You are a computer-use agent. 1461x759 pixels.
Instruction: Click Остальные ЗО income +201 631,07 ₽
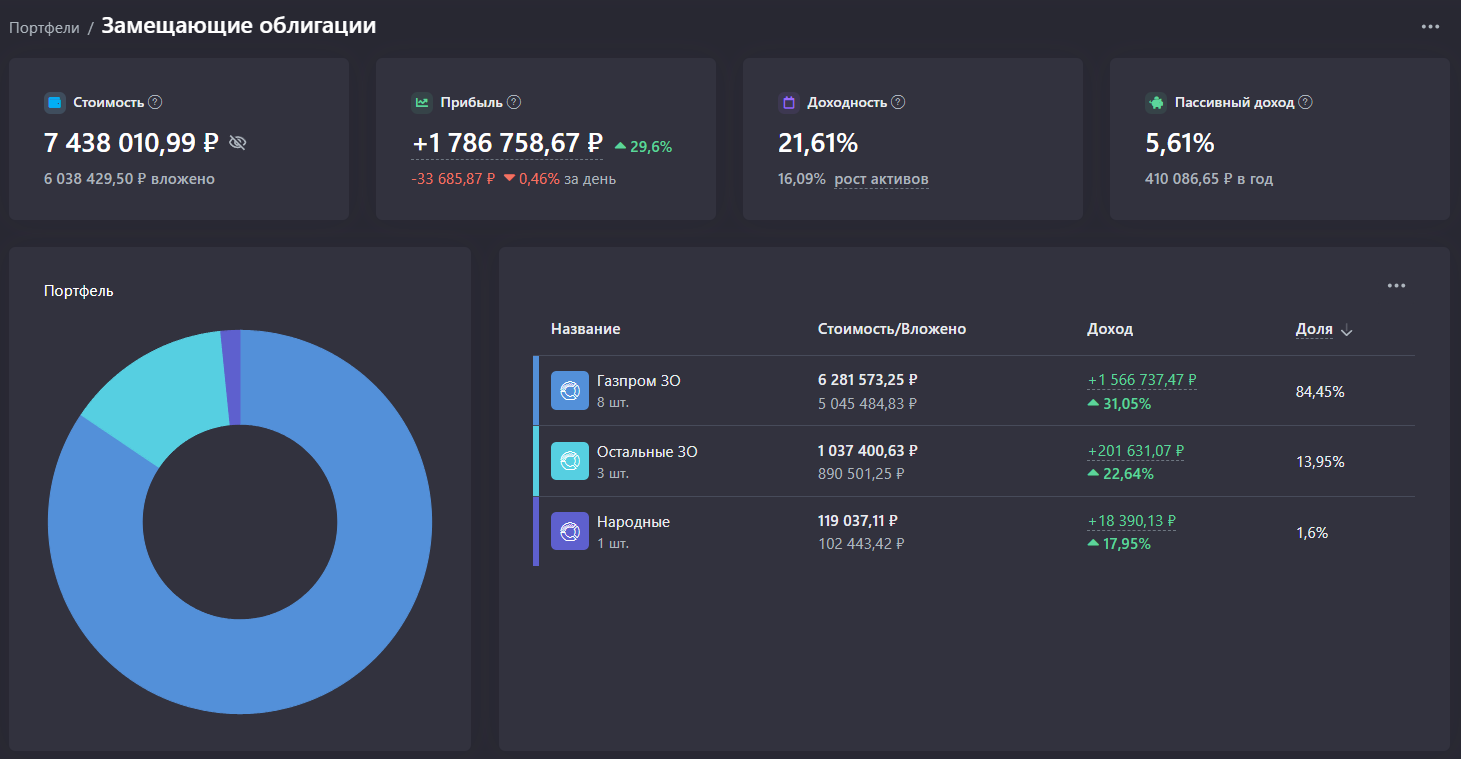point(1136,451)
